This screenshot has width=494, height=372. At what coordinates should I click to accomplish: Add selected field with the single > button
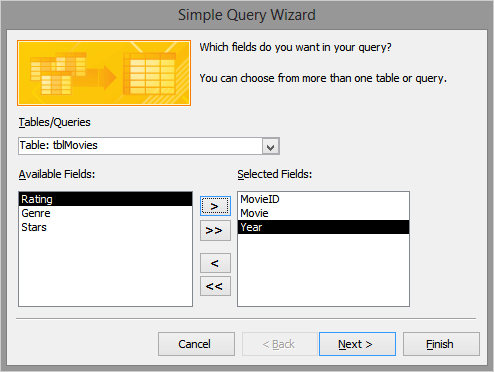click(x=215, y=206)
